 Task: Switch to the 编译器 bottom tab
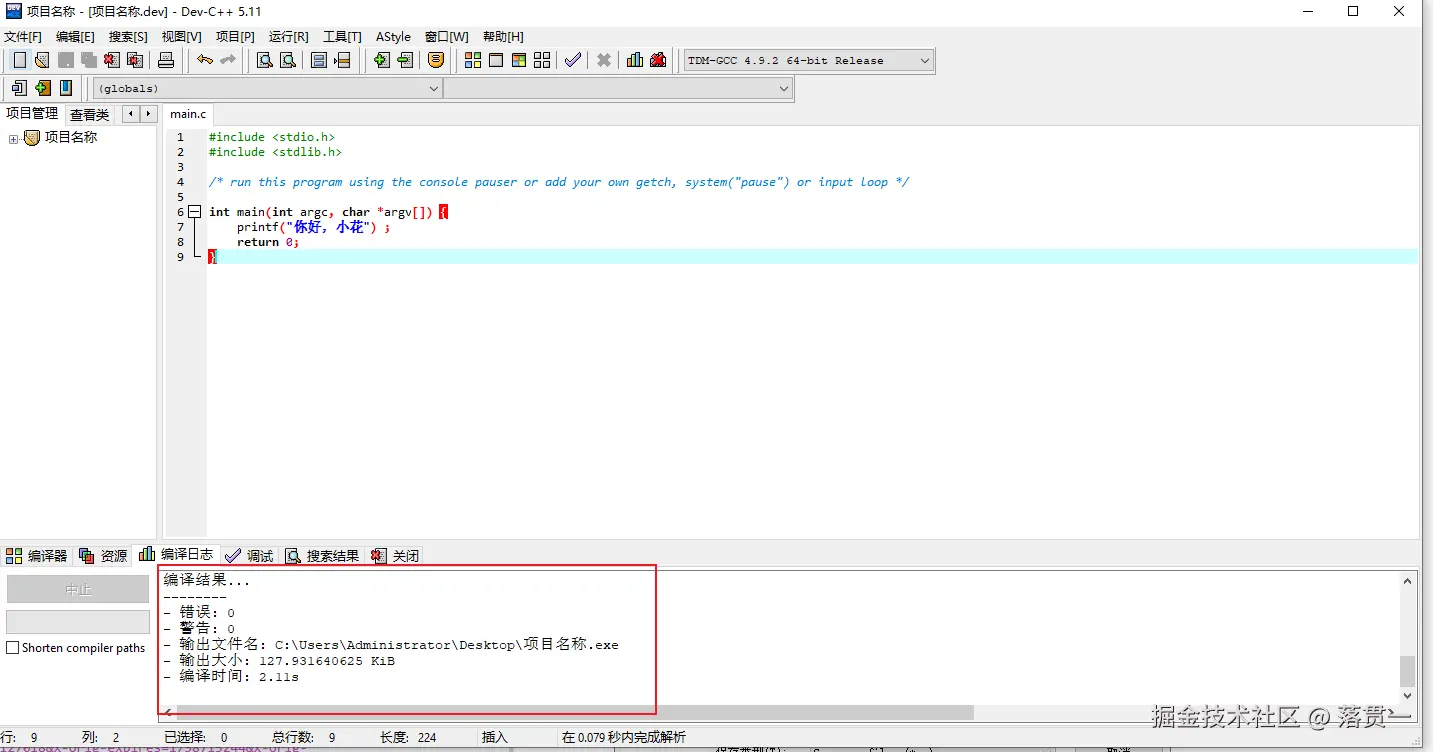tap(37, 556)
